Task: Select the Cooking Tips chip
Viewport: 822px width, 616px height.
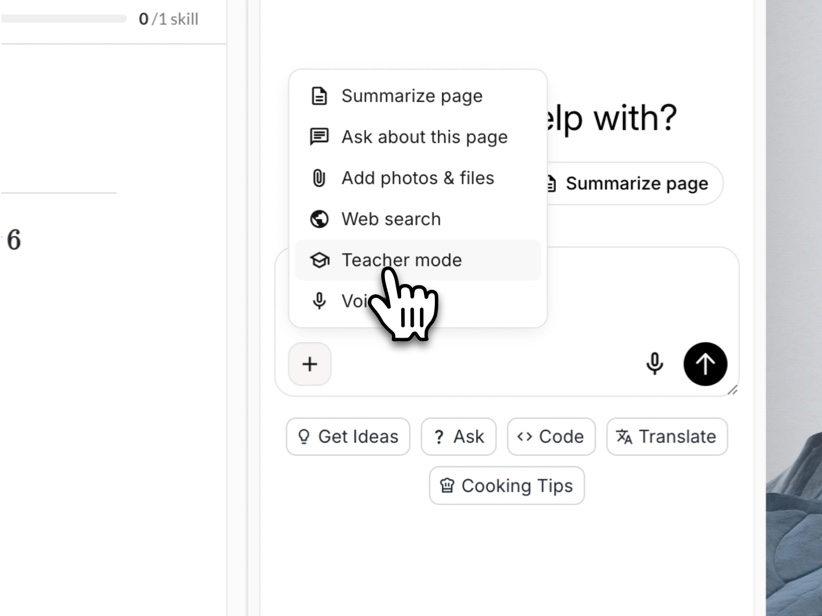Action: click(507, 486)
